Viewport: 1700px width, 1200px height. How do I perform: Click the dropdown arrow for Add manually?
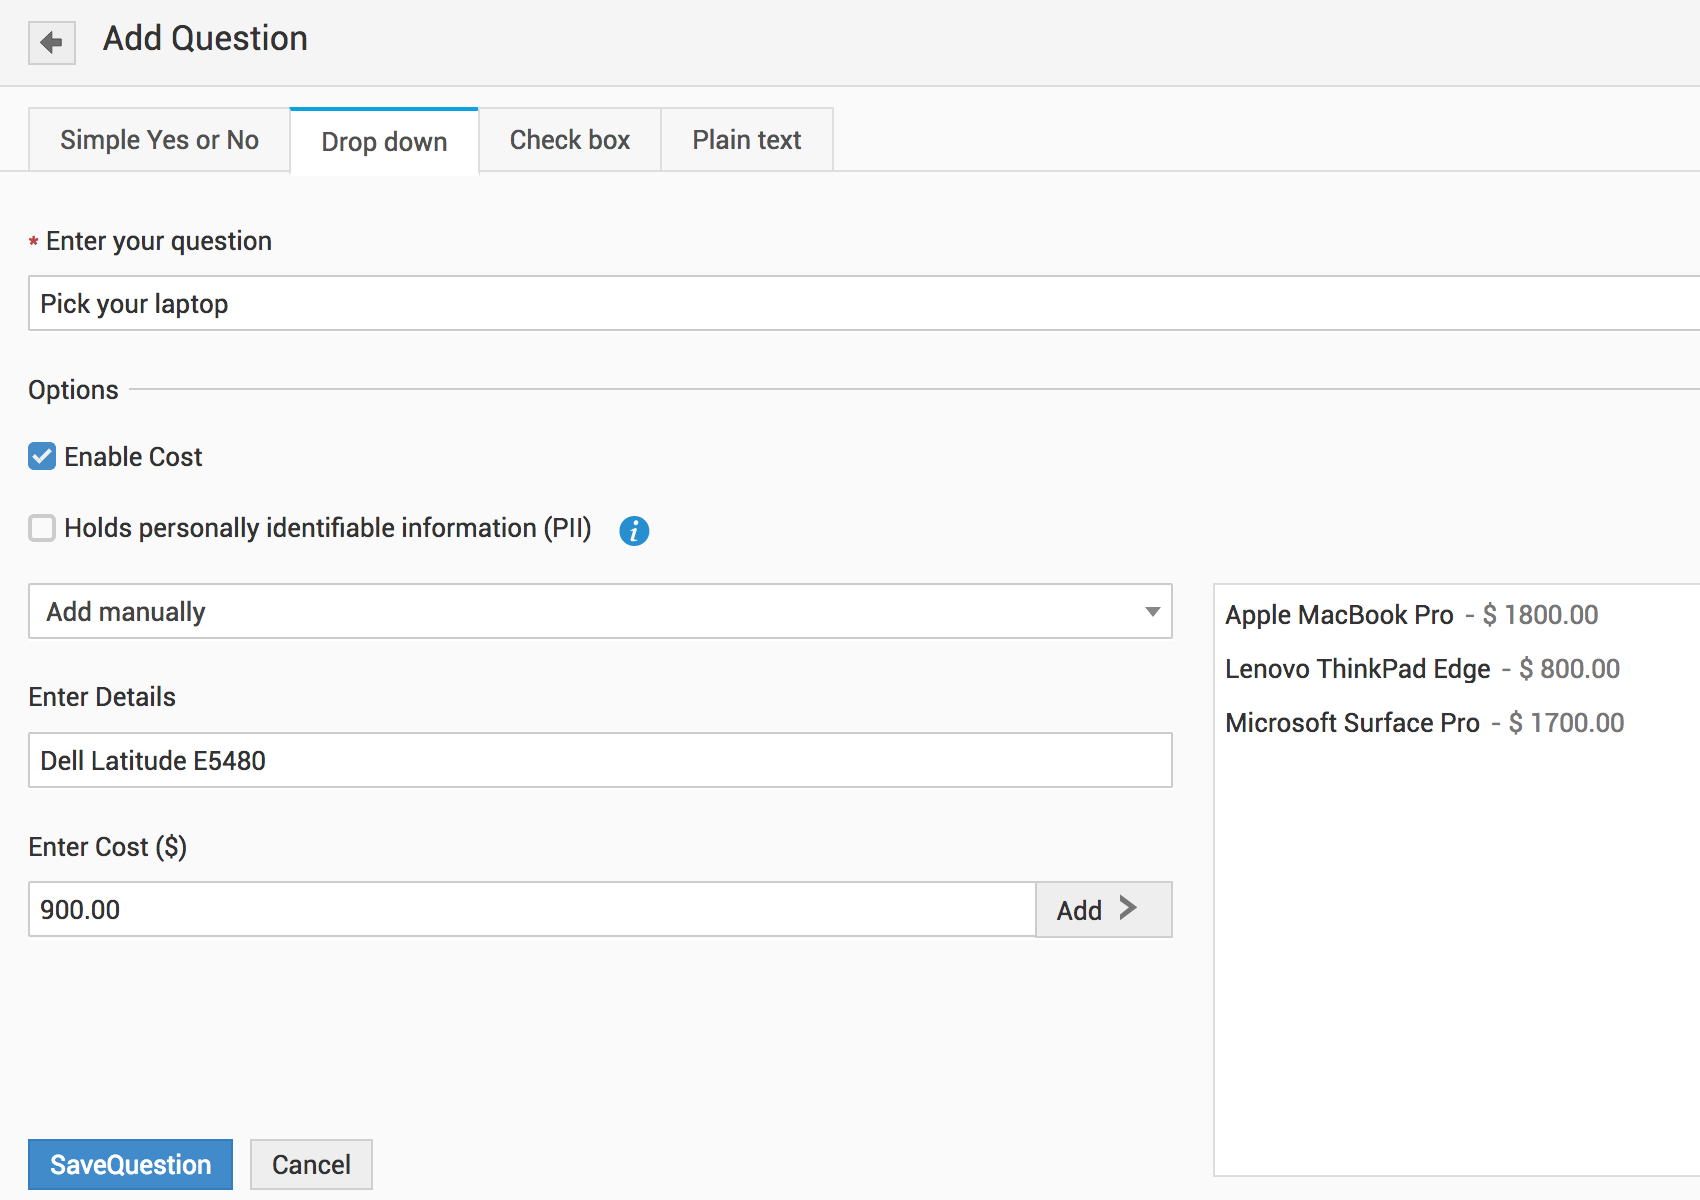(1152, 612)
